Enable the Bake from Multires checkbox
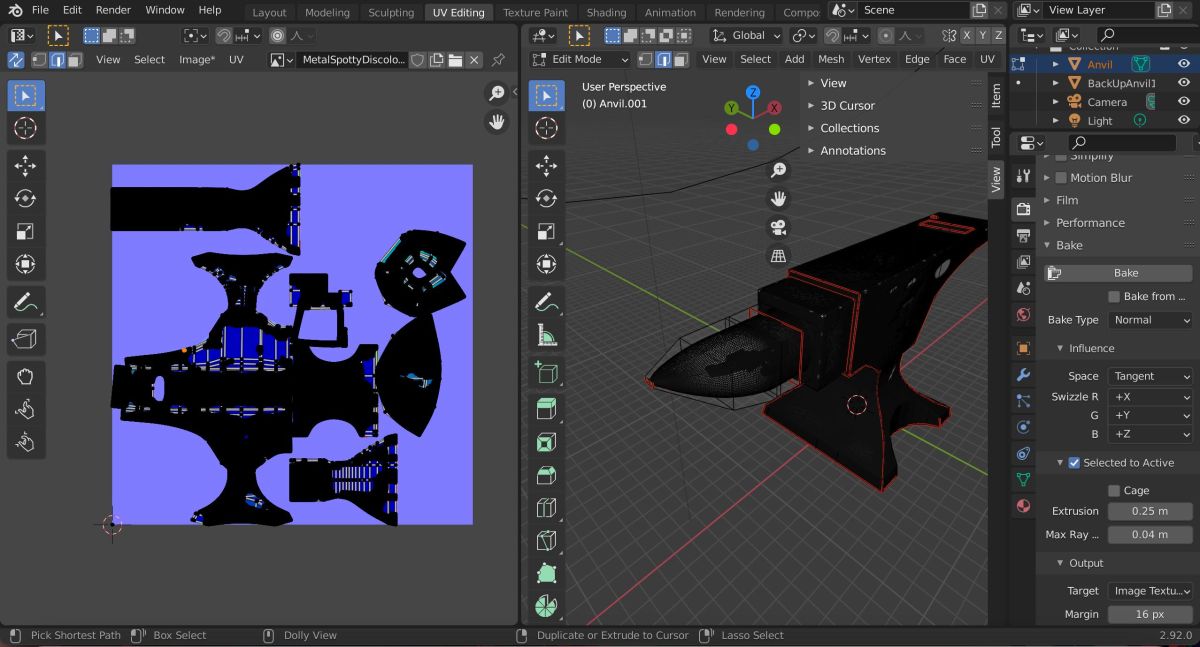The image size is (1200, 647). (x=1114, y=297)
